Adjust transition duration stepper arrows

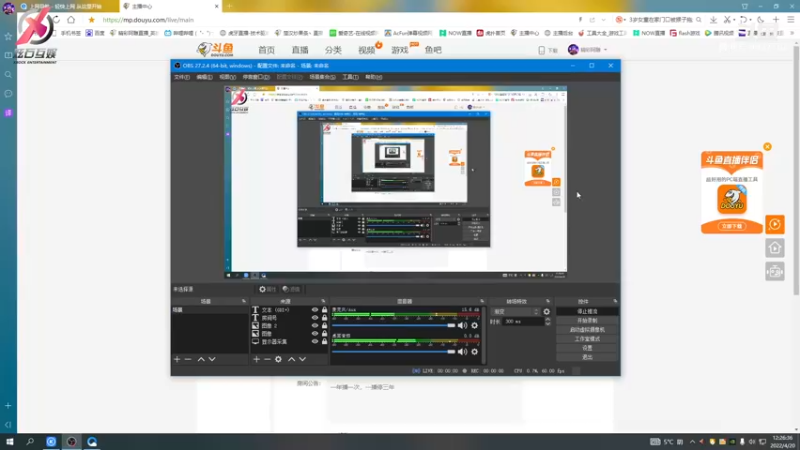click(547, 321)
